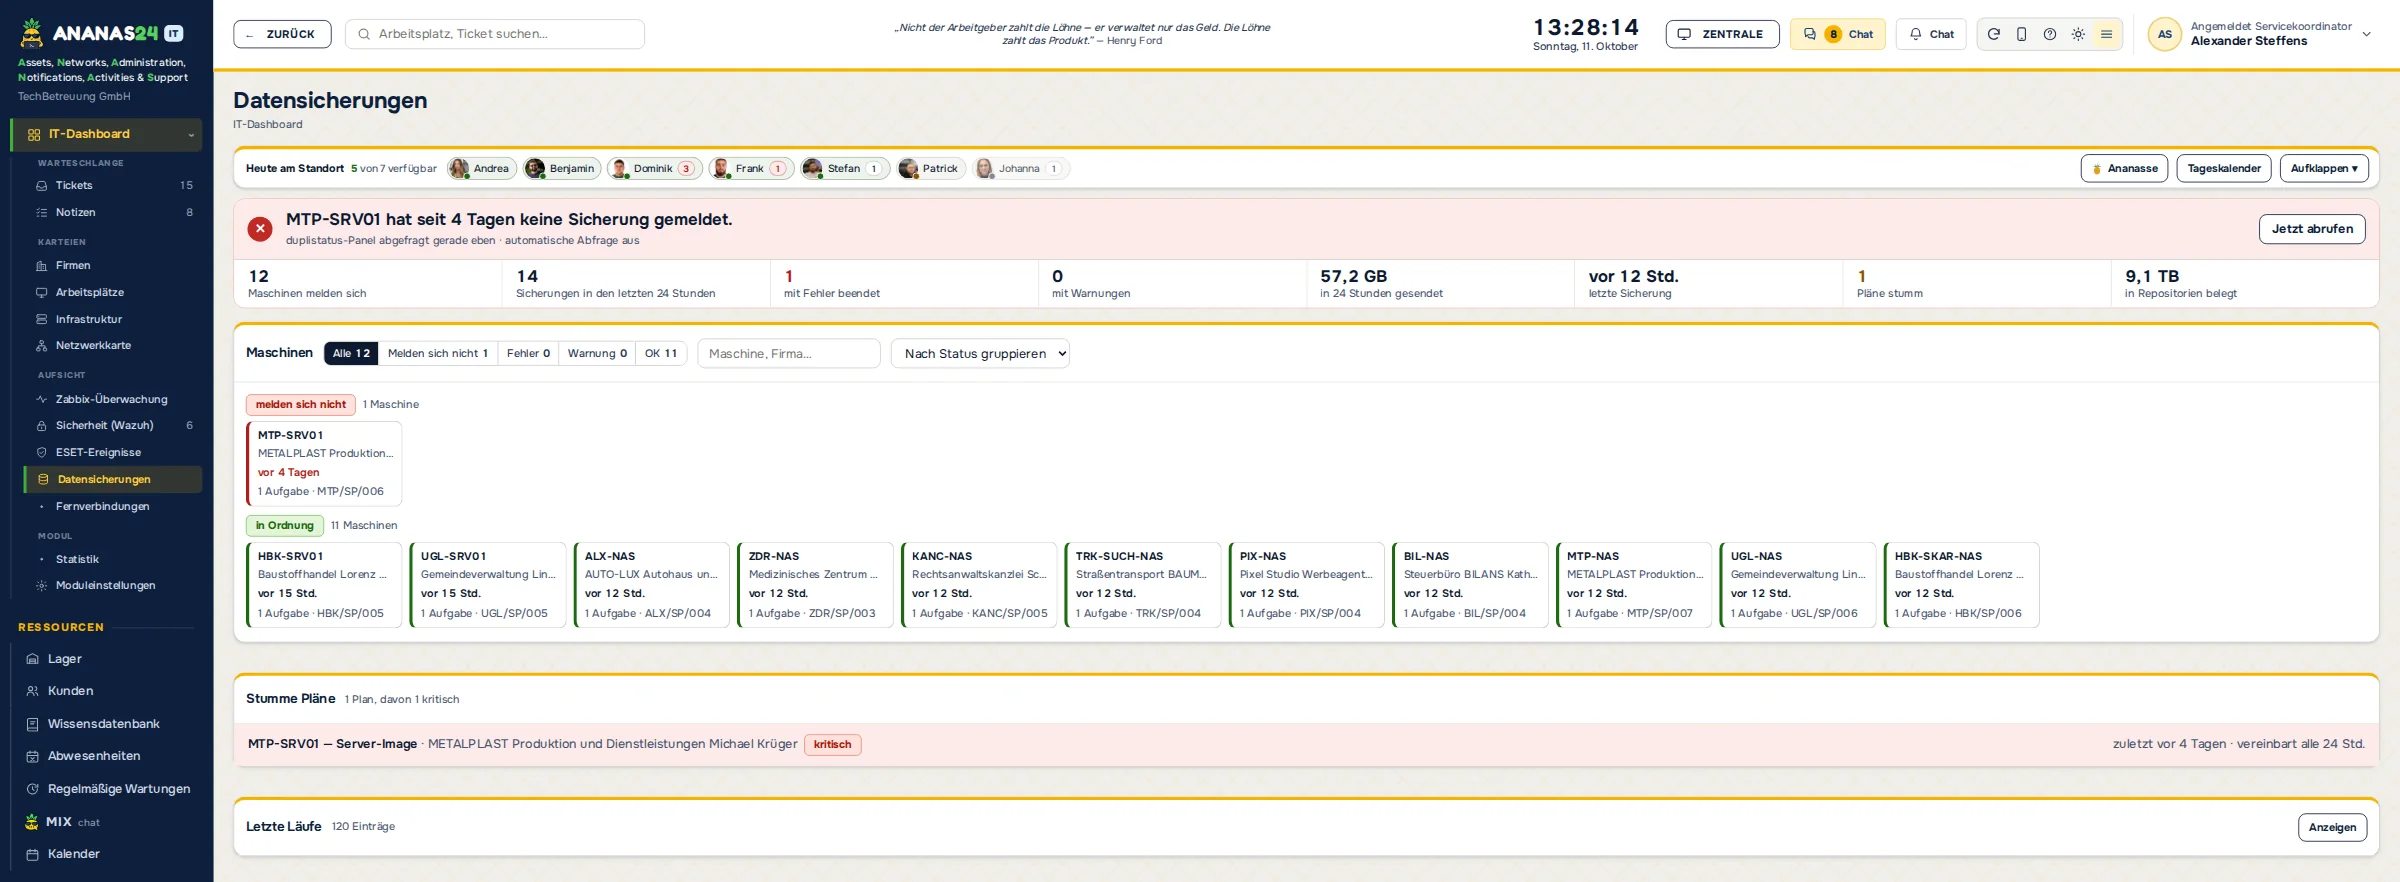Open the help question mark icon
Viewport: 2400px width, 882px height.
click(x=2050, y=34)
